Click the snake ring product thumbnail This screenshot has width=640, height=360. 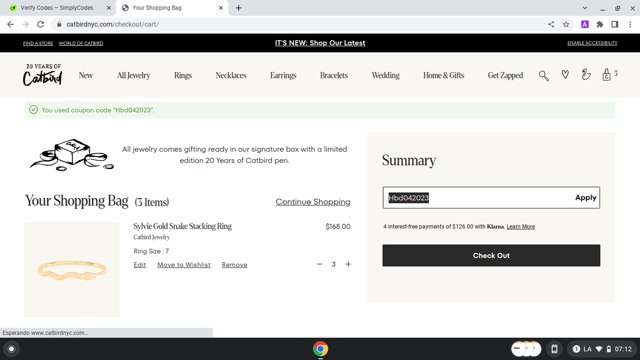(72, 269)
